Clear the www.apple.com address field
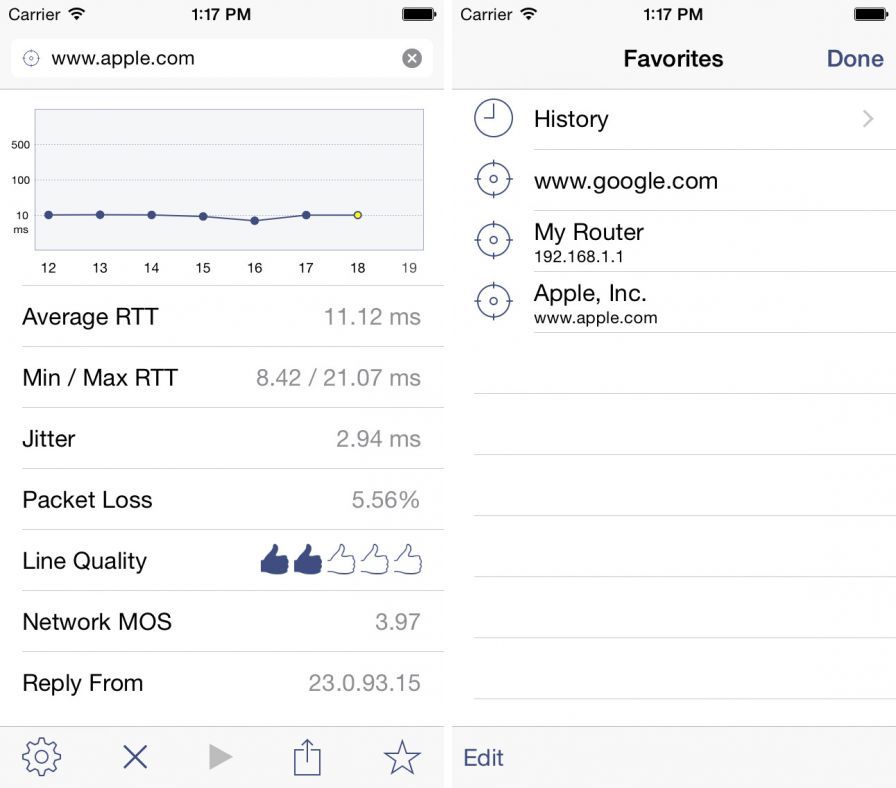 click(x=412, y=58)
